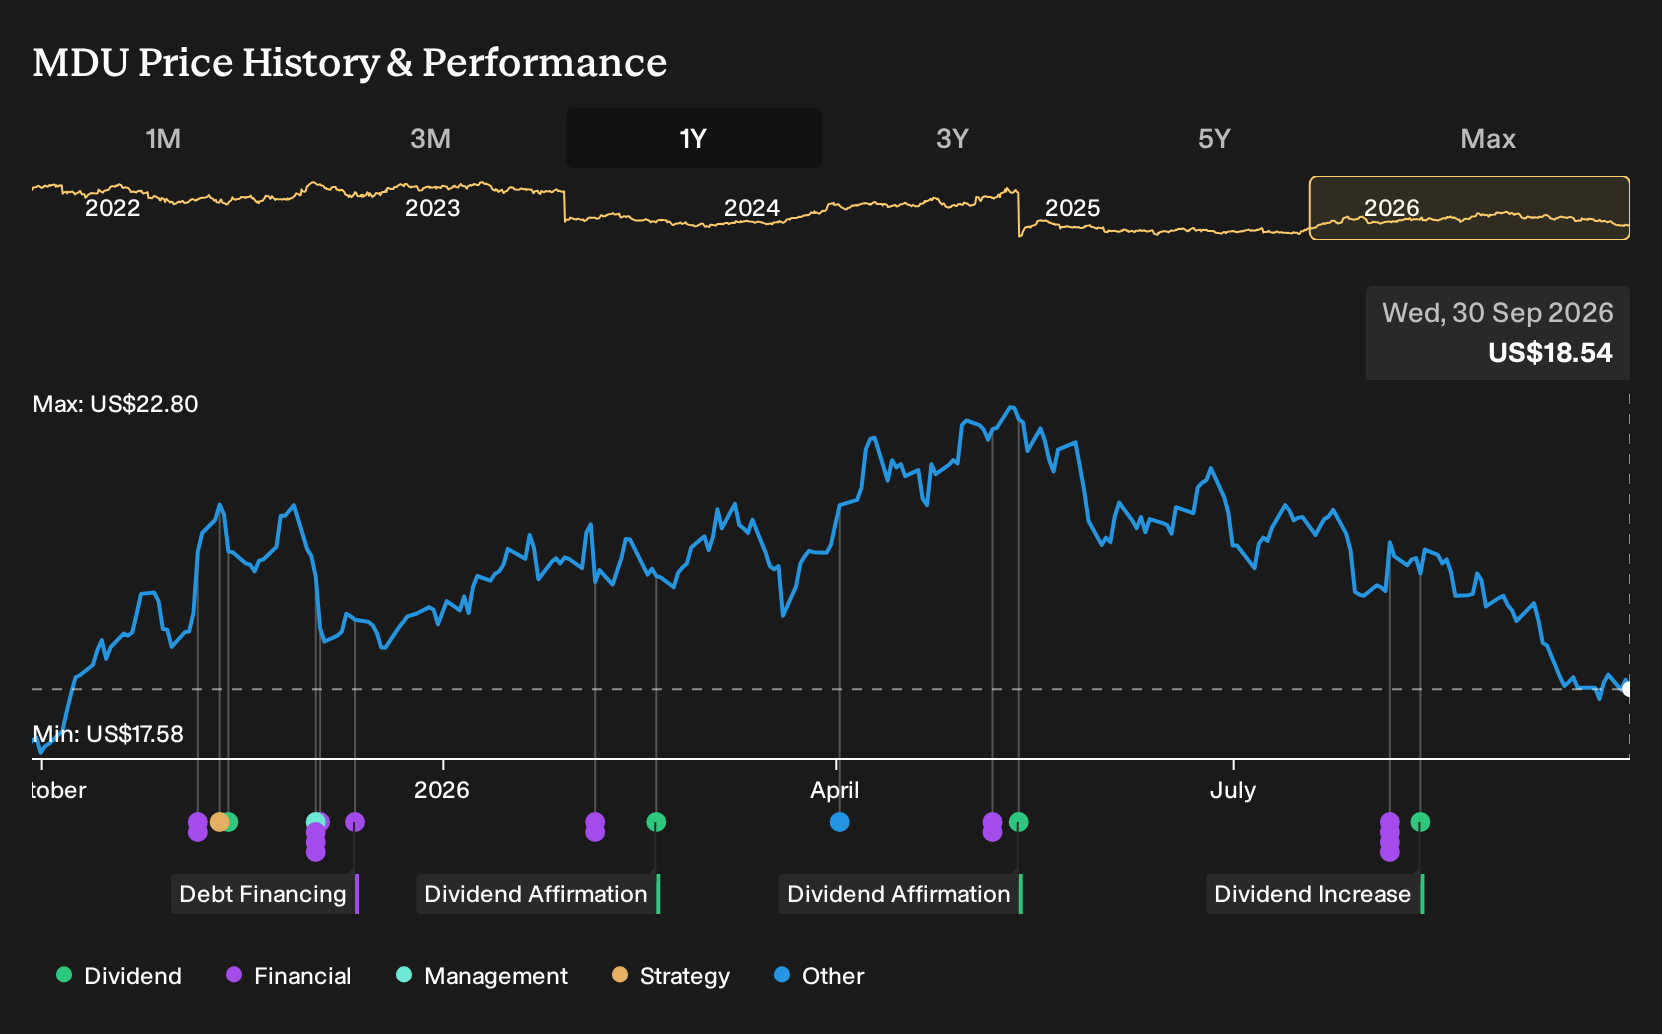Open the Debt Financing event label
The width and height of the screenshot is (1662, 1034).
(264, 894)
